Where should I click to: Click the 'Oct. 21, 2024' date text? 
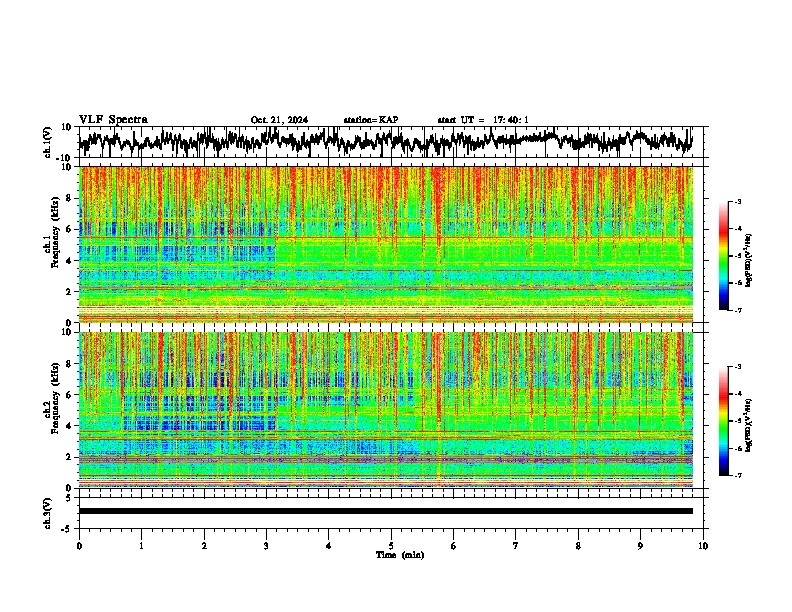[x=279, y=120]
